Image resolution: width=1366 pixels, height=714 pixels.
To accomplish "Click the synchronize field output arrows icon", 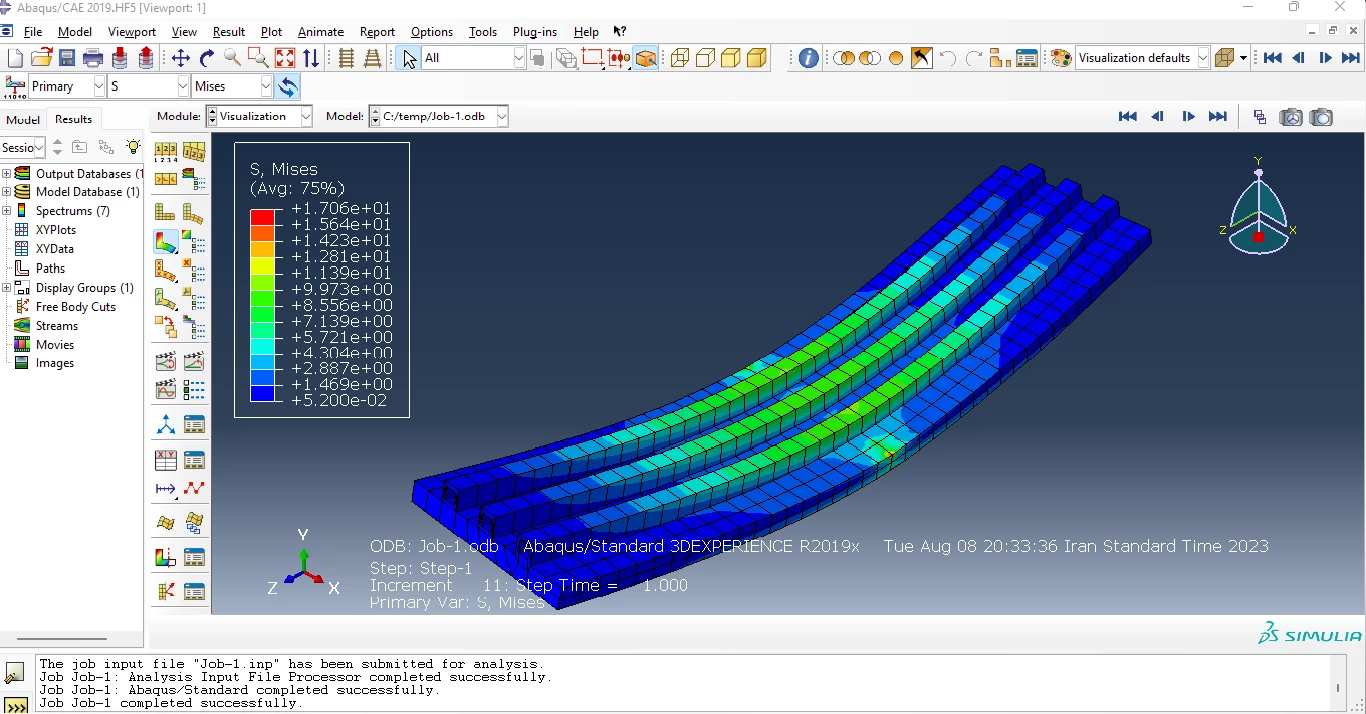I will click(x=288, y=87).
